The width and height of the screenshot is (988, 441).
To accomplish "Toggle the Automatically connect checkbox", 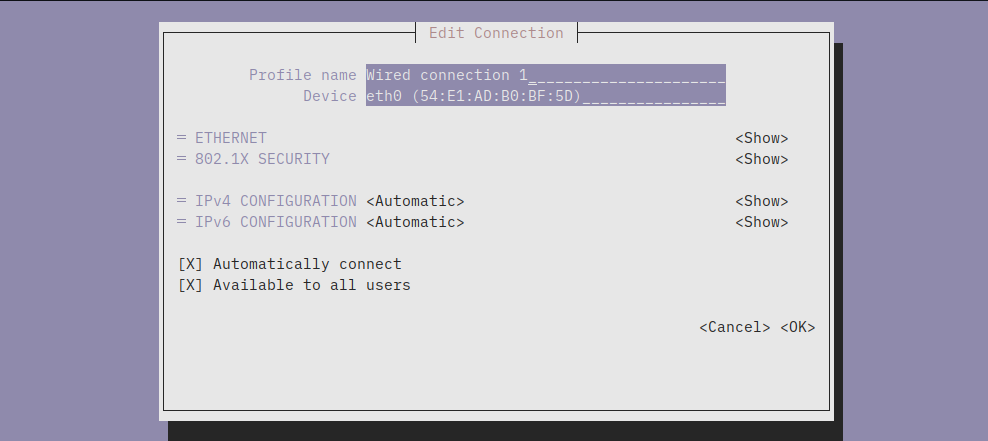I will click(190, 264).
